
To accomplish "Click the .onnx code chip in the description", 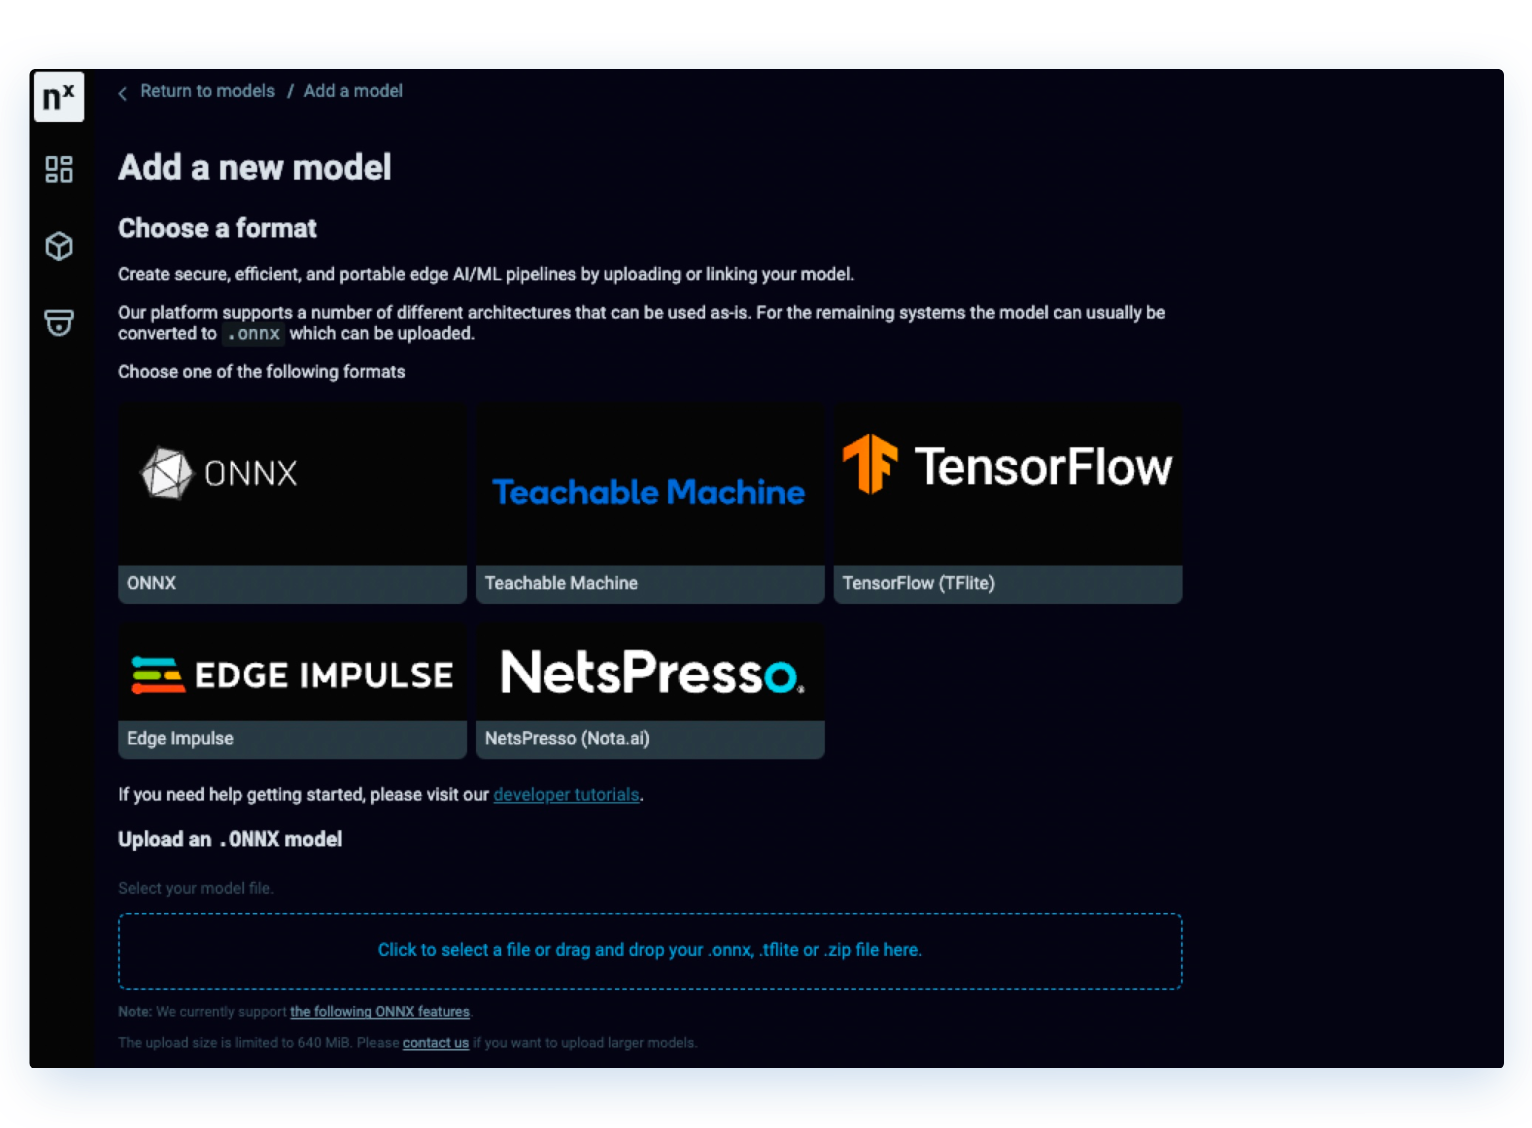I will (253, 334).
